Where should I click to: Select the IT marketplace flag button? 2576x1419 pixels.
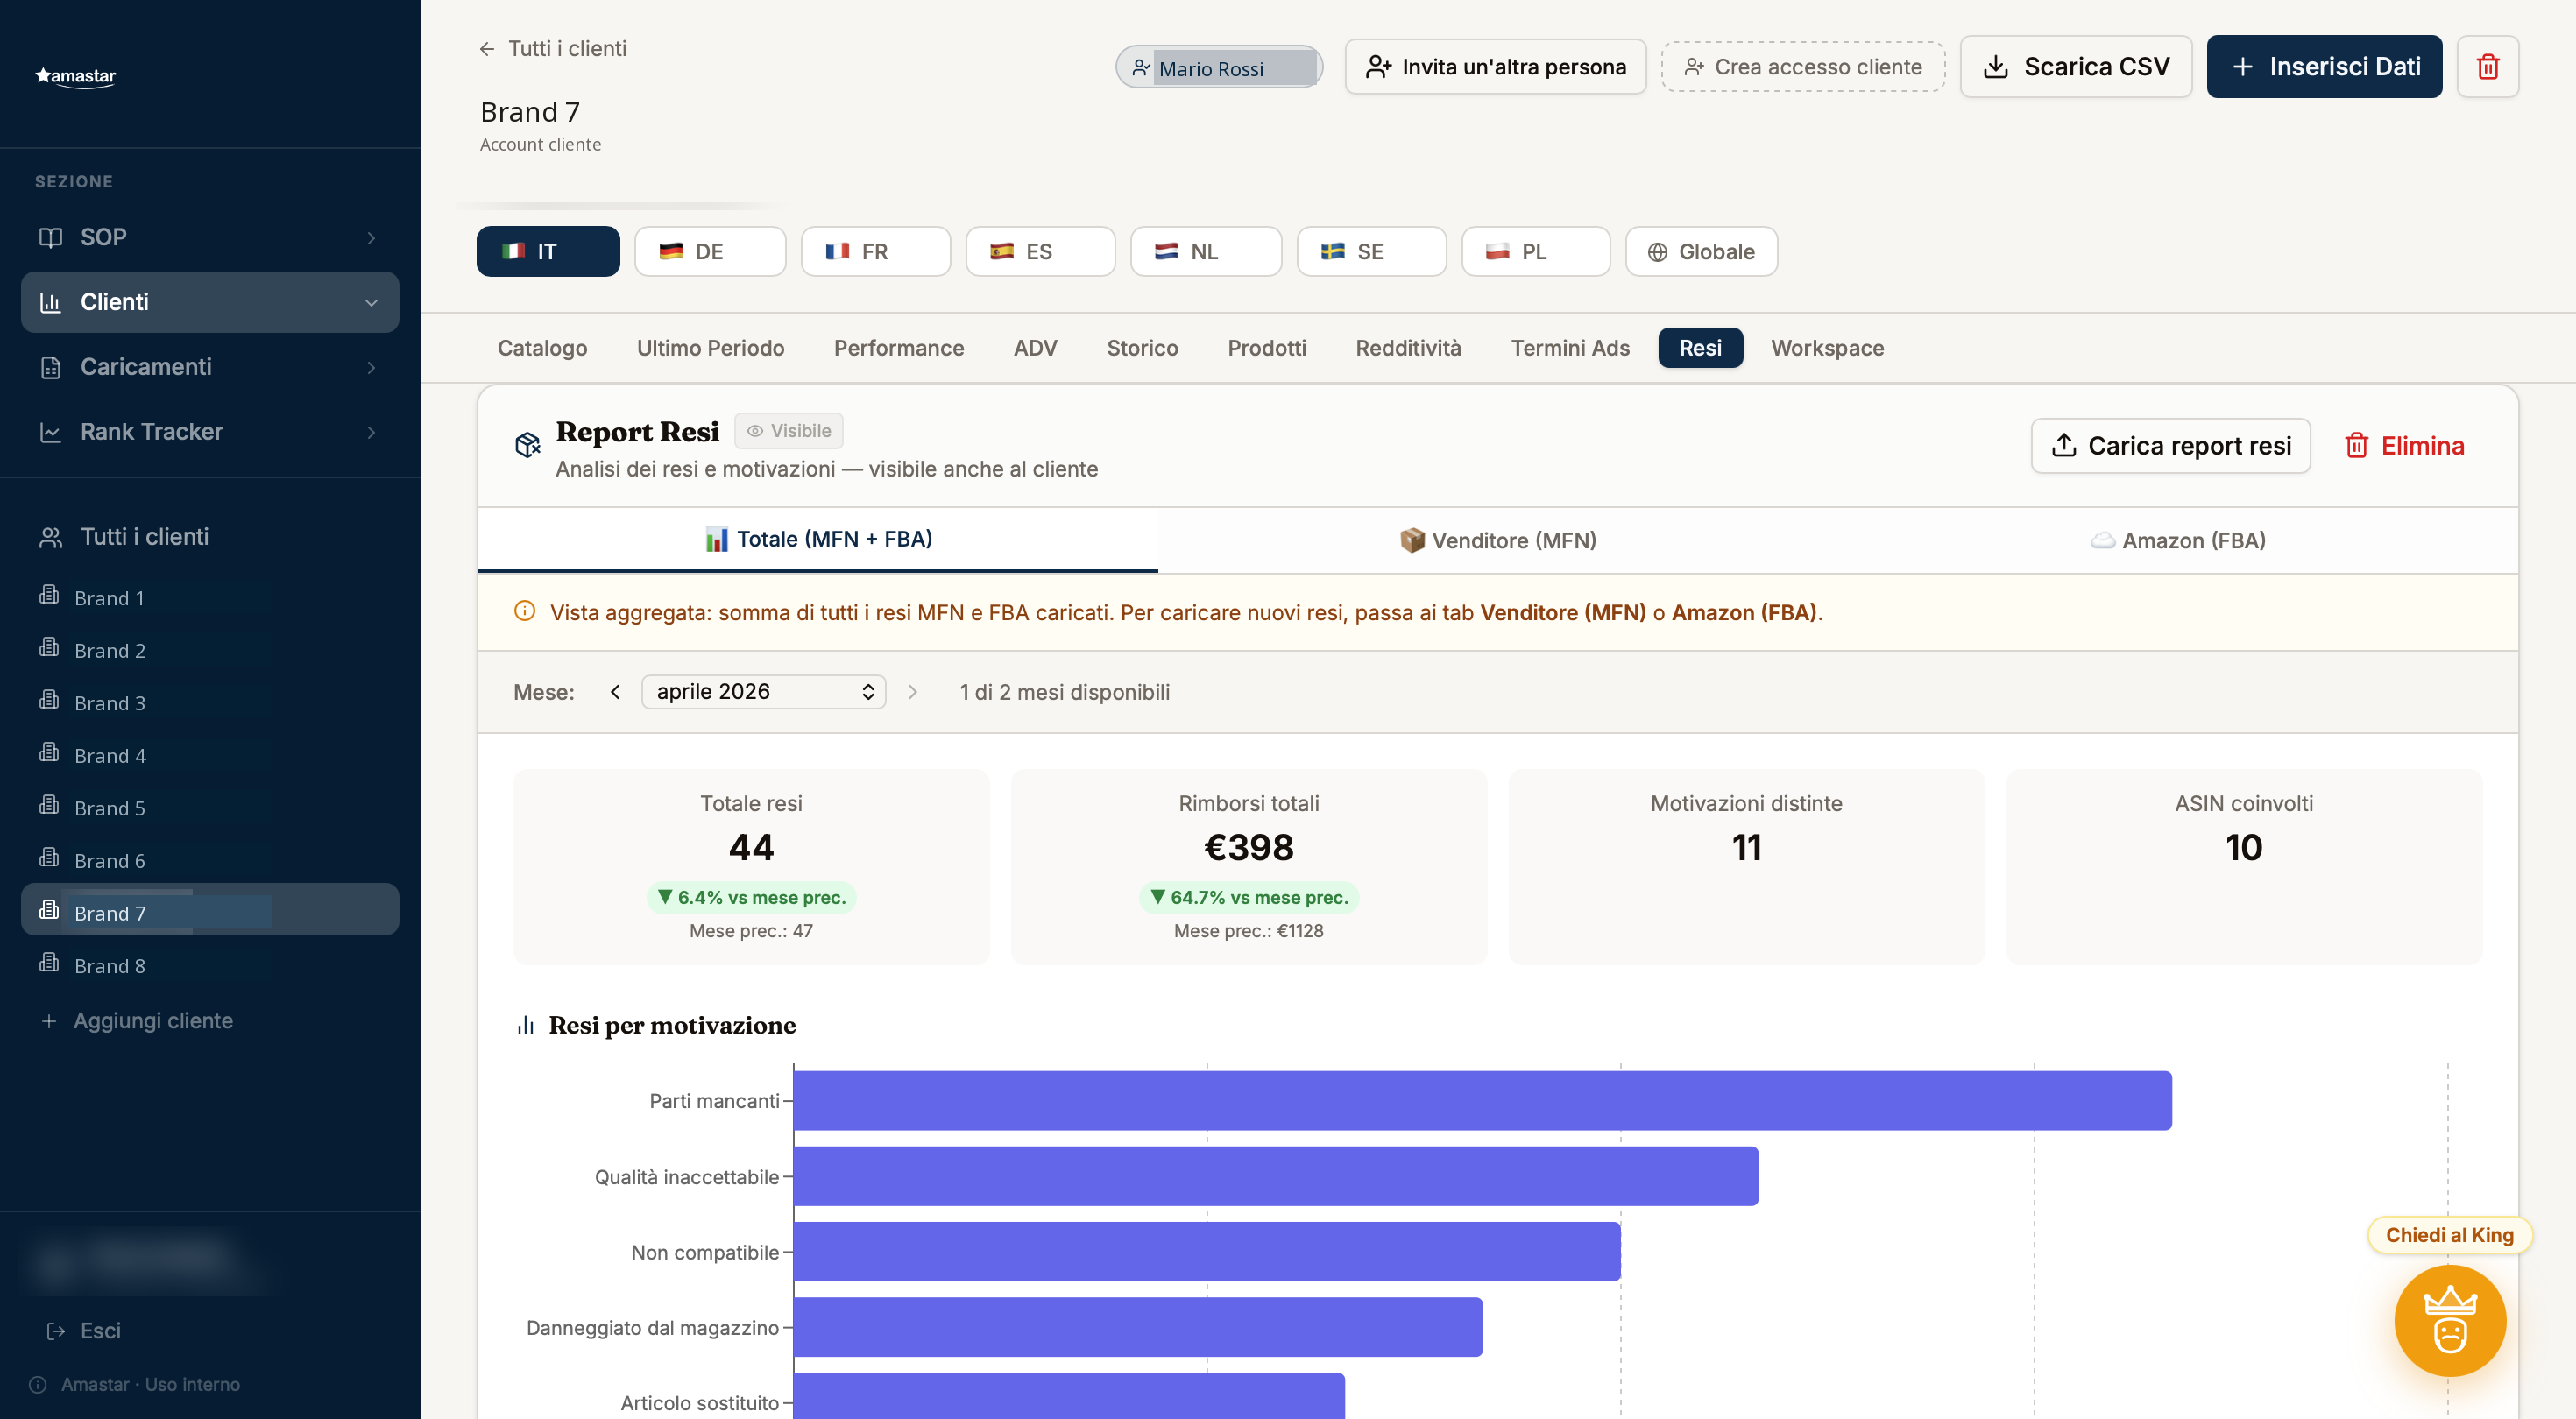point(547,251)
